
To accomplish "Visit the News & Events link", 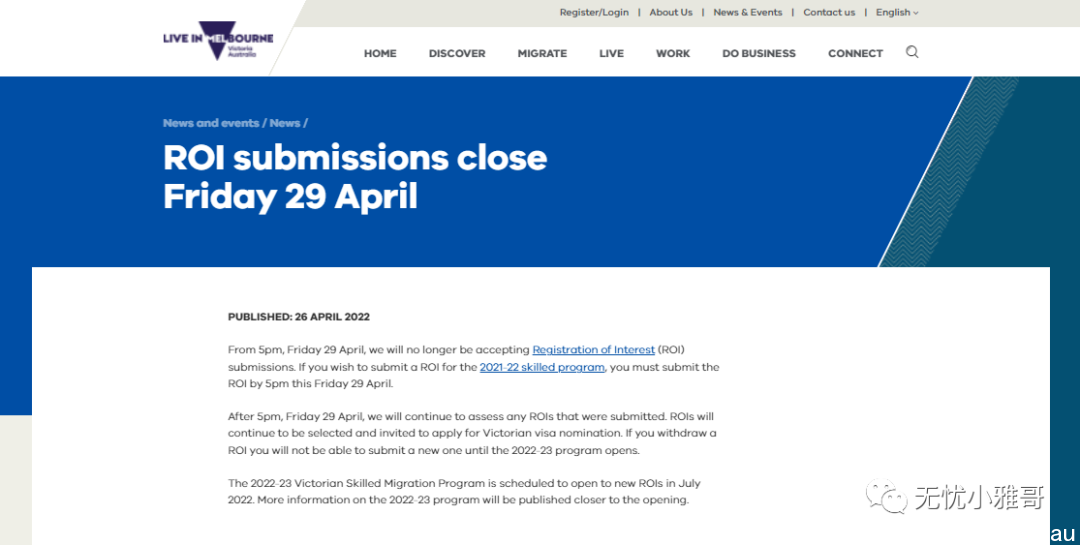I will coord(748,12).
